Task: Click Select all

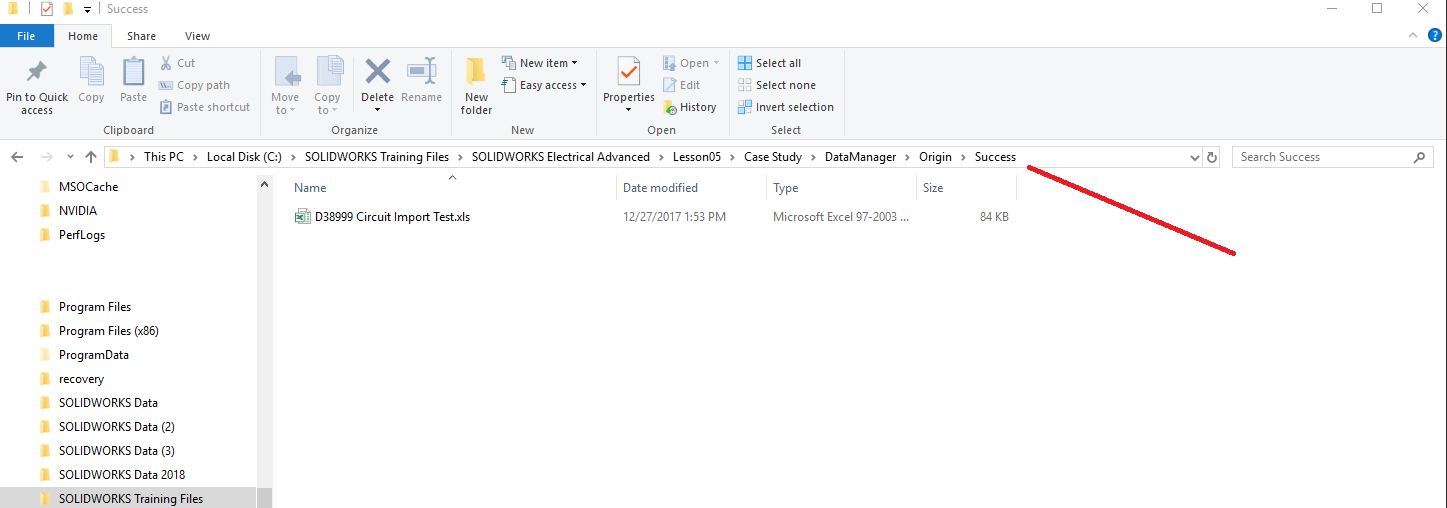Action: coord(769,63)
